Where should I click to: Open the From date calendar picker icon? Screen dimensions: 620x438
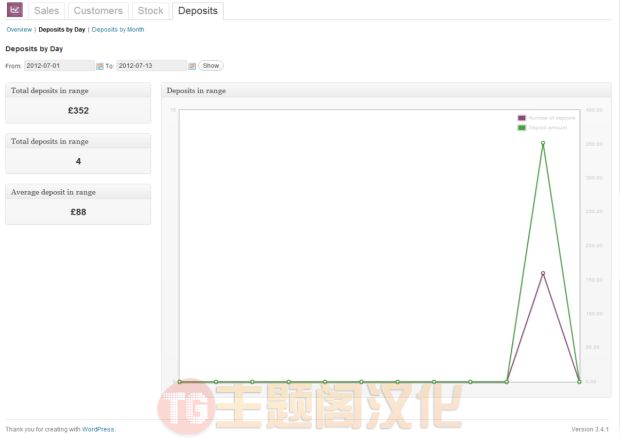coord(100,66)
